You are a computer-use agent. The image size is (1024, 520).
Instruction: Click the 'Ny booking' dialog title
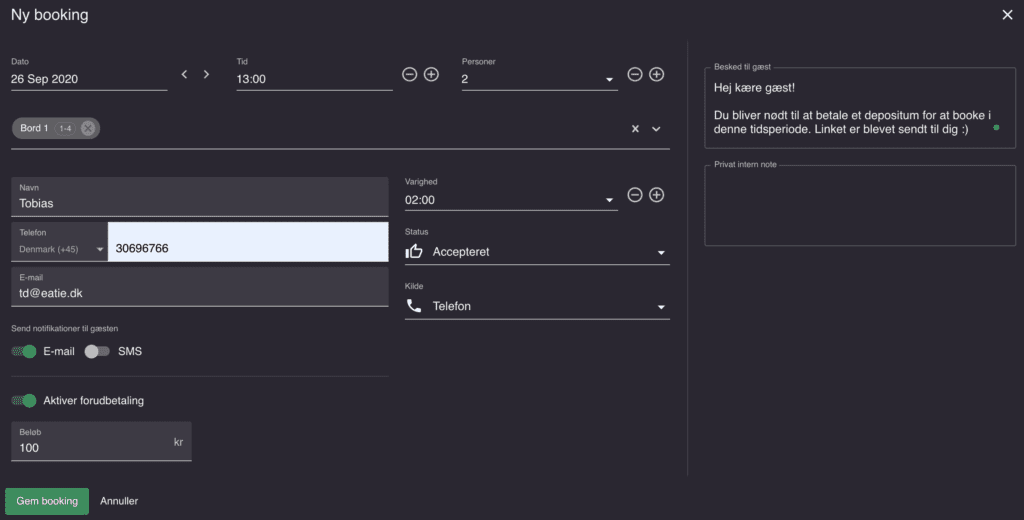50,14
